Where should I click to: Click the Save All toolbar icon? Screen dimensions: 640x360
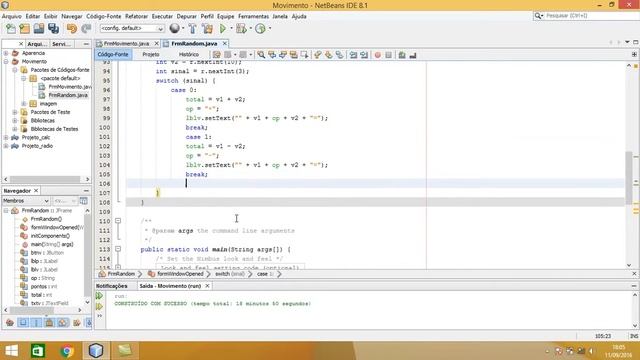[x=53, y=29]
